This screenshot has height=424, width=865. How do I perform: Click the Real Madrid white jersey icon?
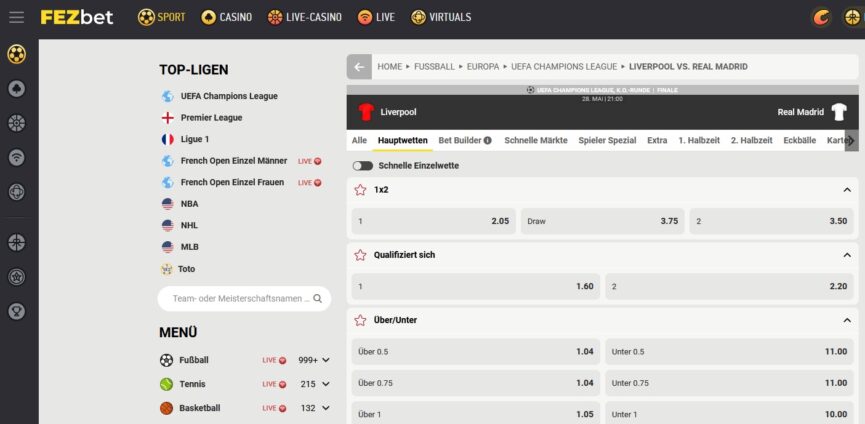click(x=839, y=112)
